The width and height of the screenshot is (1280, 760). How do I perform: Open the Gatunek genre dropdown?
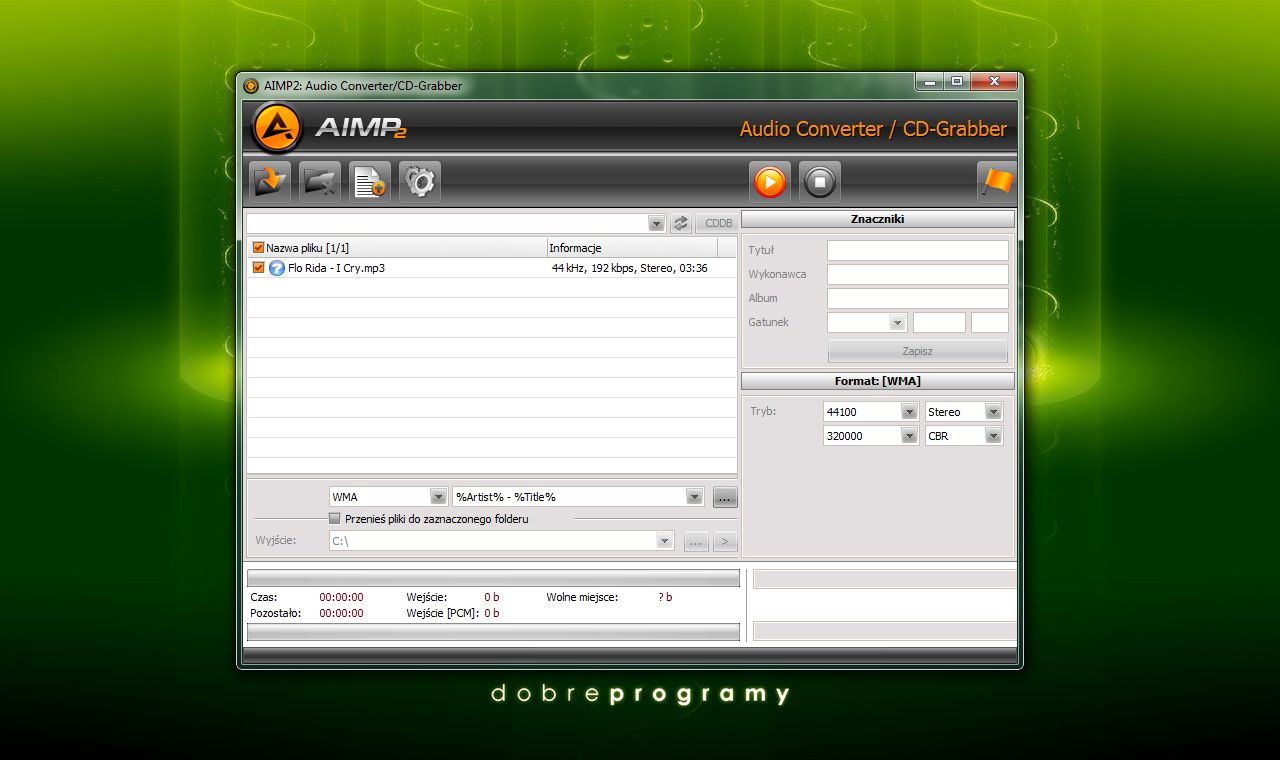[x=897, y=322]
